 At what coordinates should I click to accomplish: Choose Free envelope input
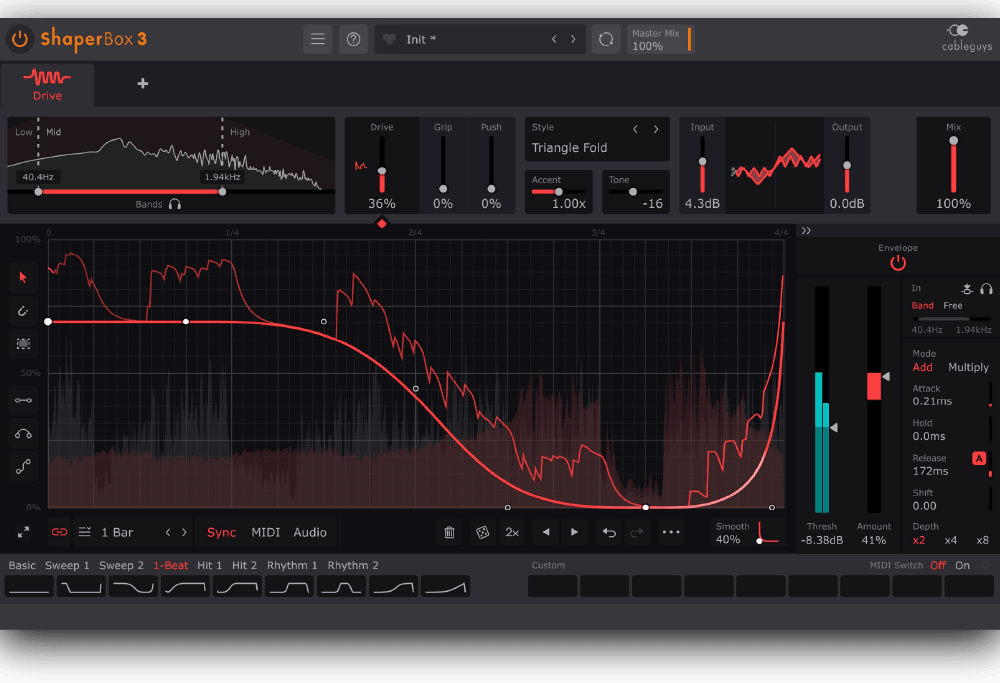953,305
